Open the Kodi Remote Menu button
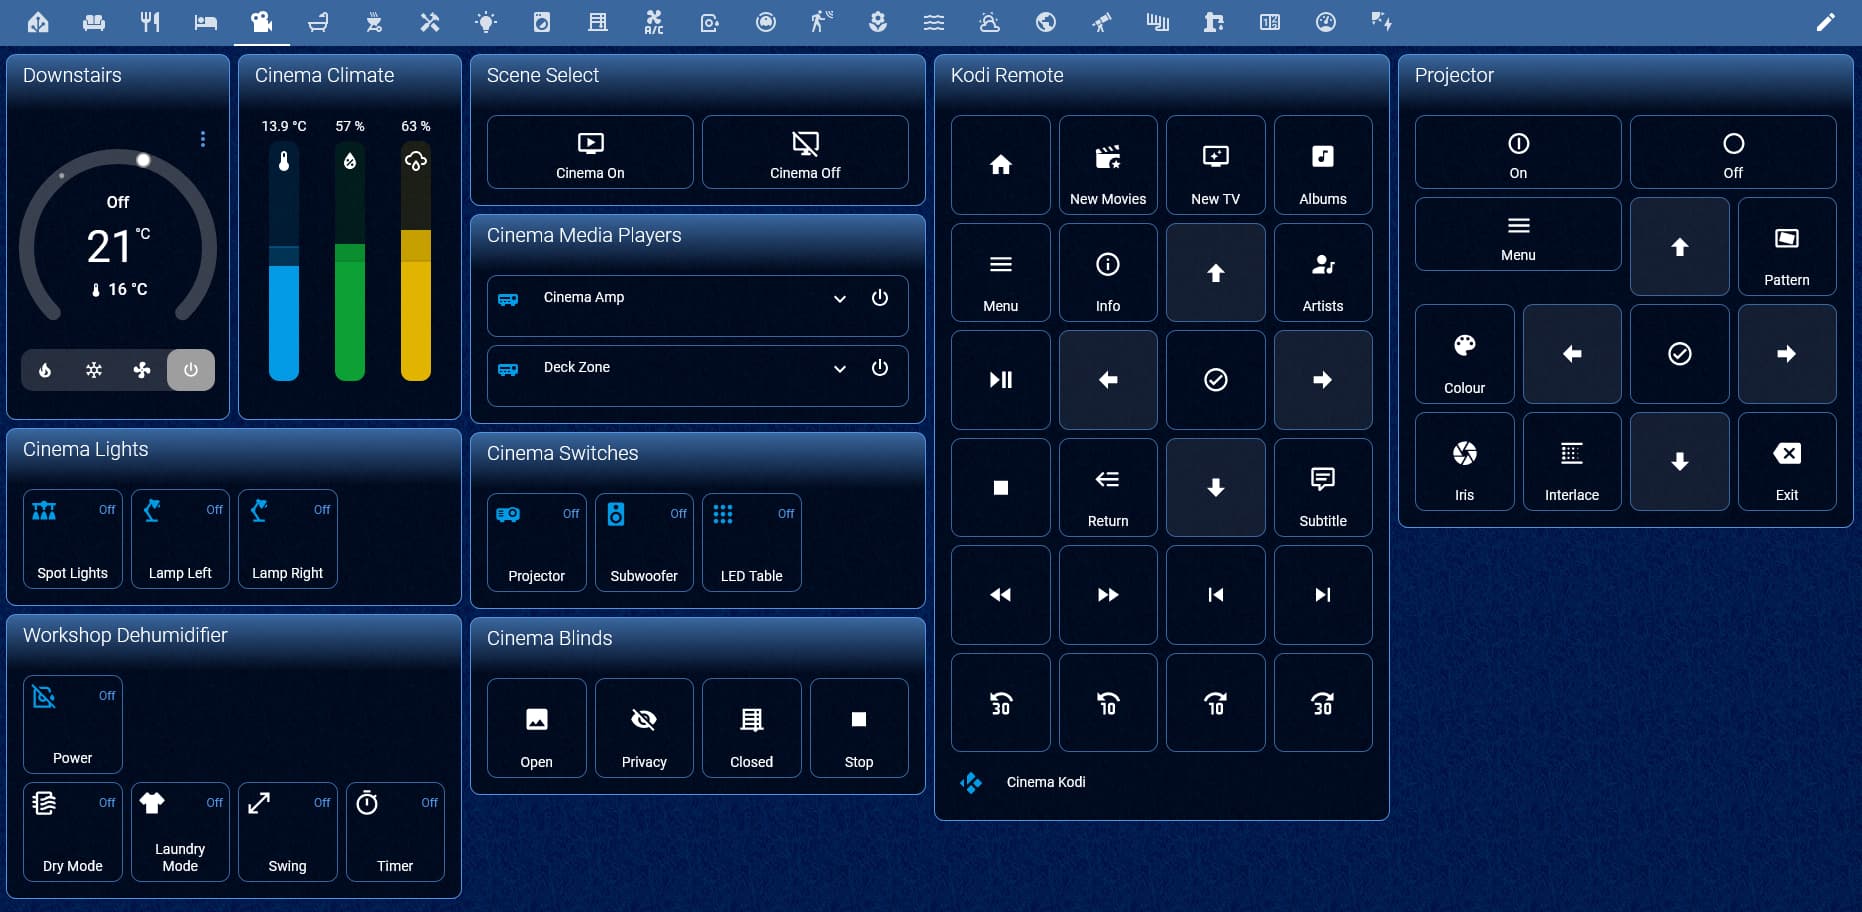The width and height of the screenshot is (1862, 912). click(1000, 272)
